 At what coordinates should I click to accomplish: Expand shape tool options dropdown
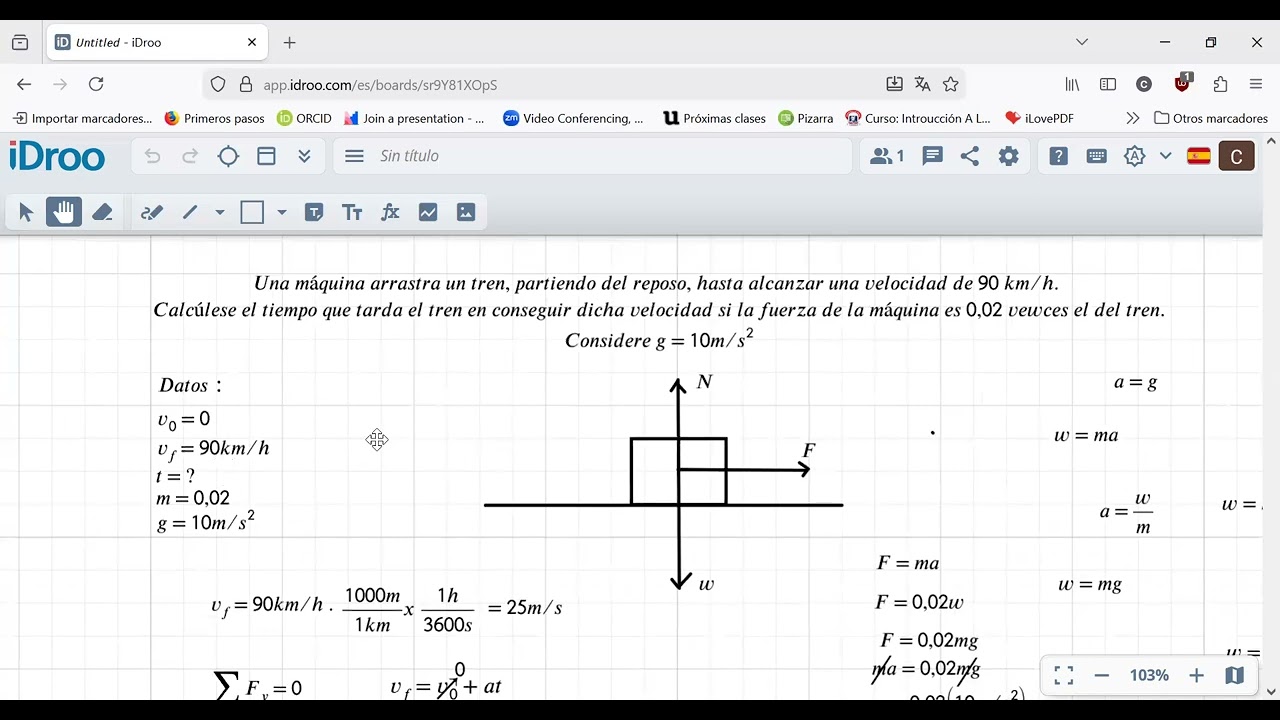click(282, 212)
